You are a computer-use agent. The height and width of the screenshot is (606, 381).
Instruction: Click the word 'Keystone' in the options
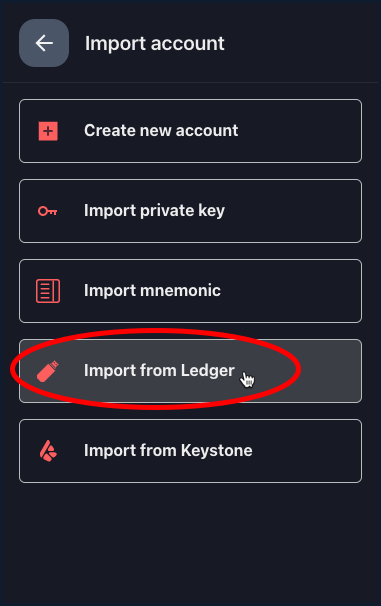pyautogui.click(x=216, y=451)
